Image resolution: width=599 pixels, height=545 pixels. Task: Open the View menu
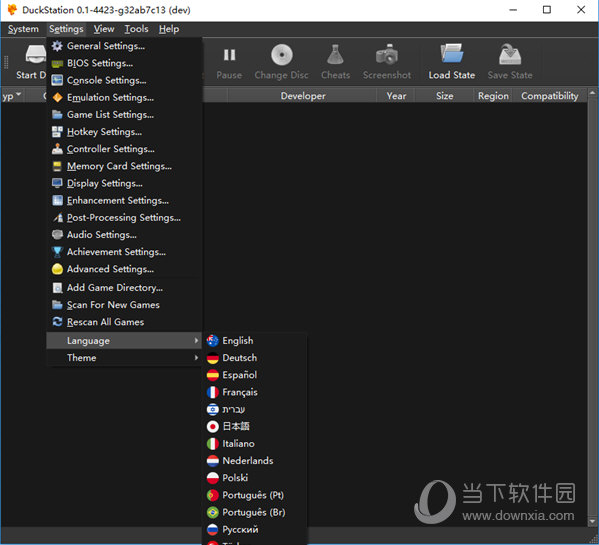[104, 29]
